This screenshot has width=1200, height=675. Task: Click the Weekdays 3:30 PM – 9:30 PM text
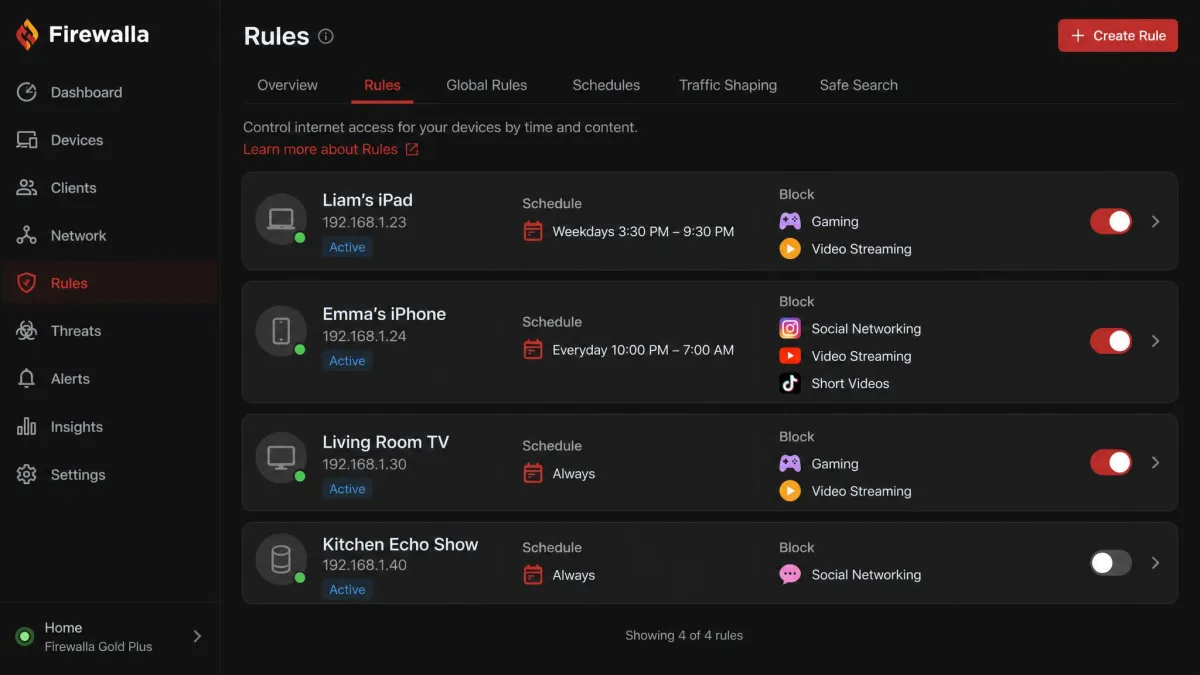pos(643,231)
